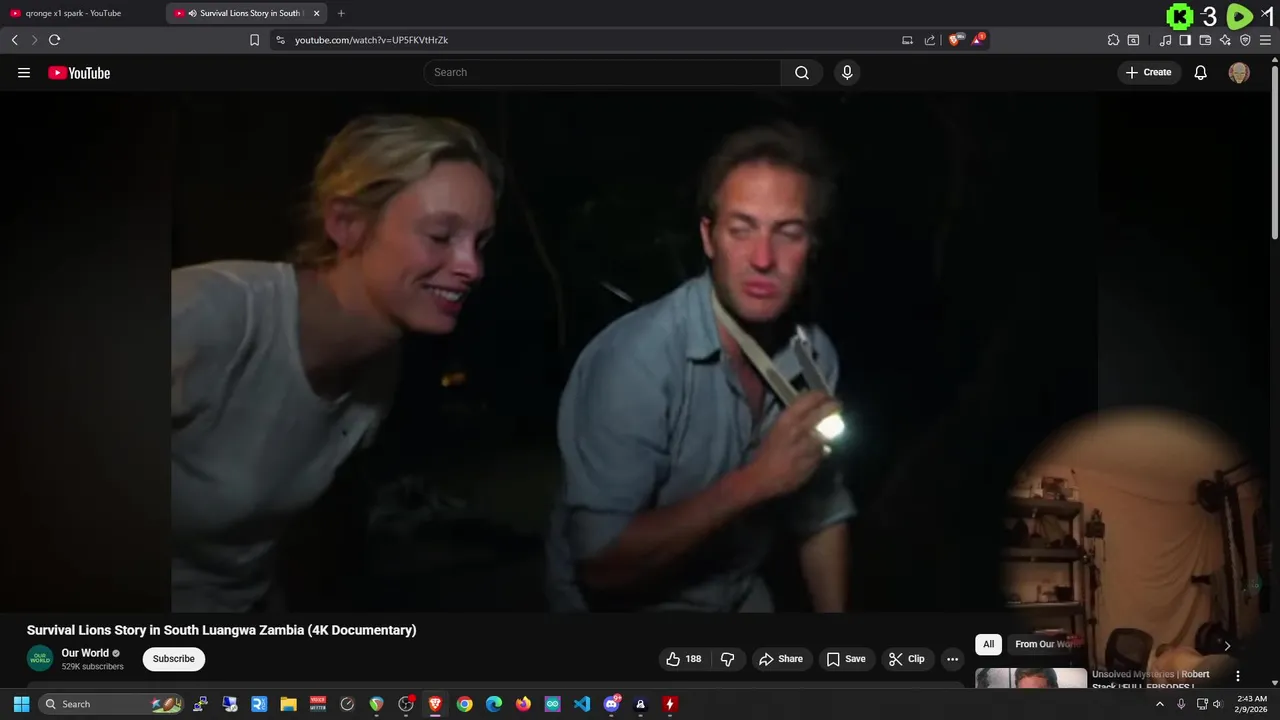Viewport: 1280px width, 720px height.
Task: Open the account avatar menu
Action: [x=1239, y=72]
